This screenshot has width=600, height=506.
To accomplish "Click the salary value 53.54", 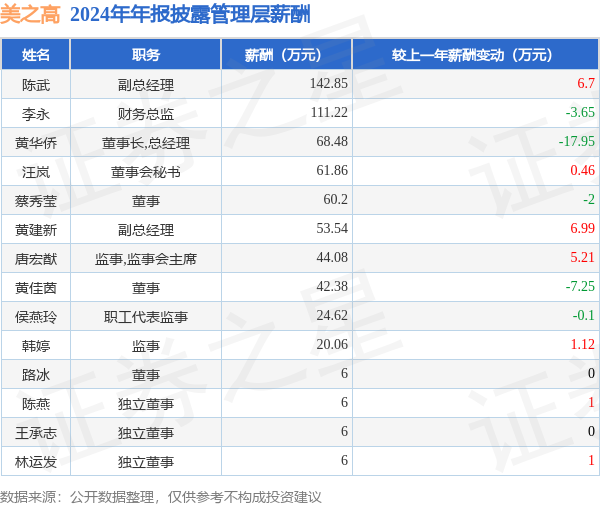I will 332,228.
